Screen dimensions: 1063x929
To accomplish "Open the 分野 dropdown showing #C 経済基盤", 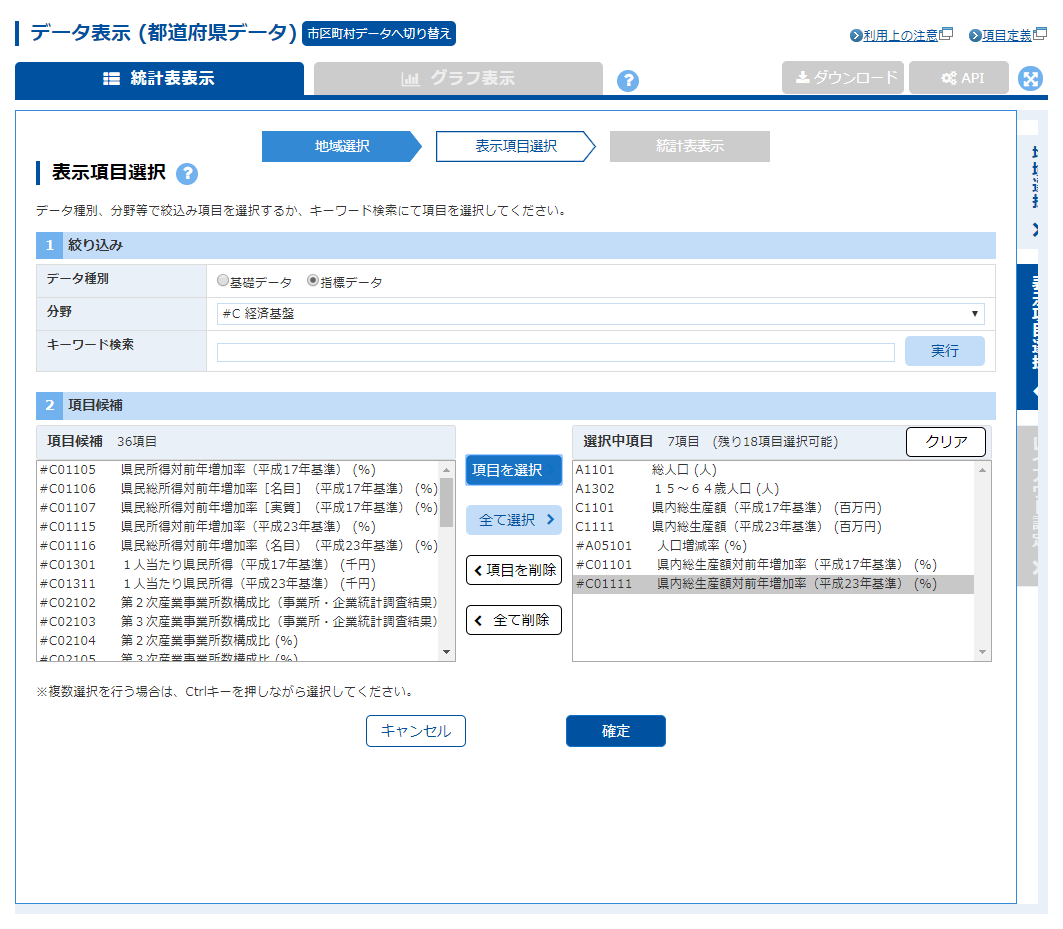I will 600,314.
